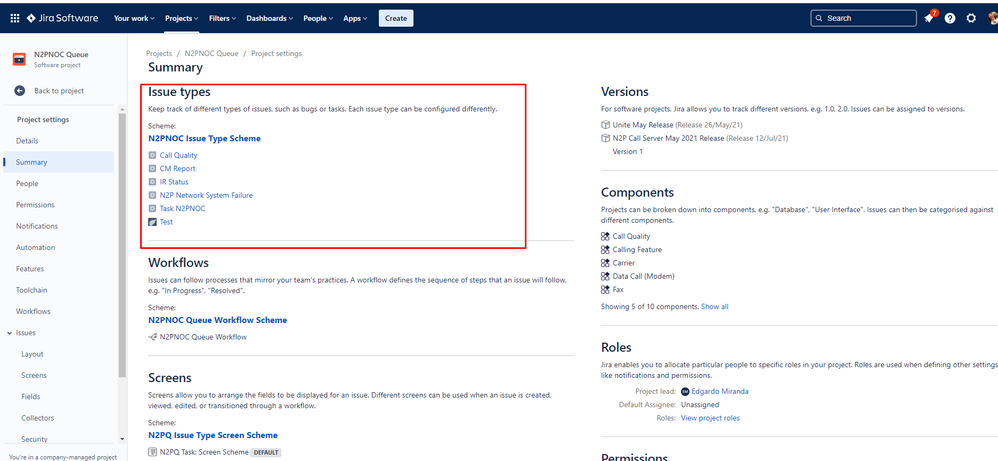
Task: Open the settings gear icon
Action: [971, 18]
